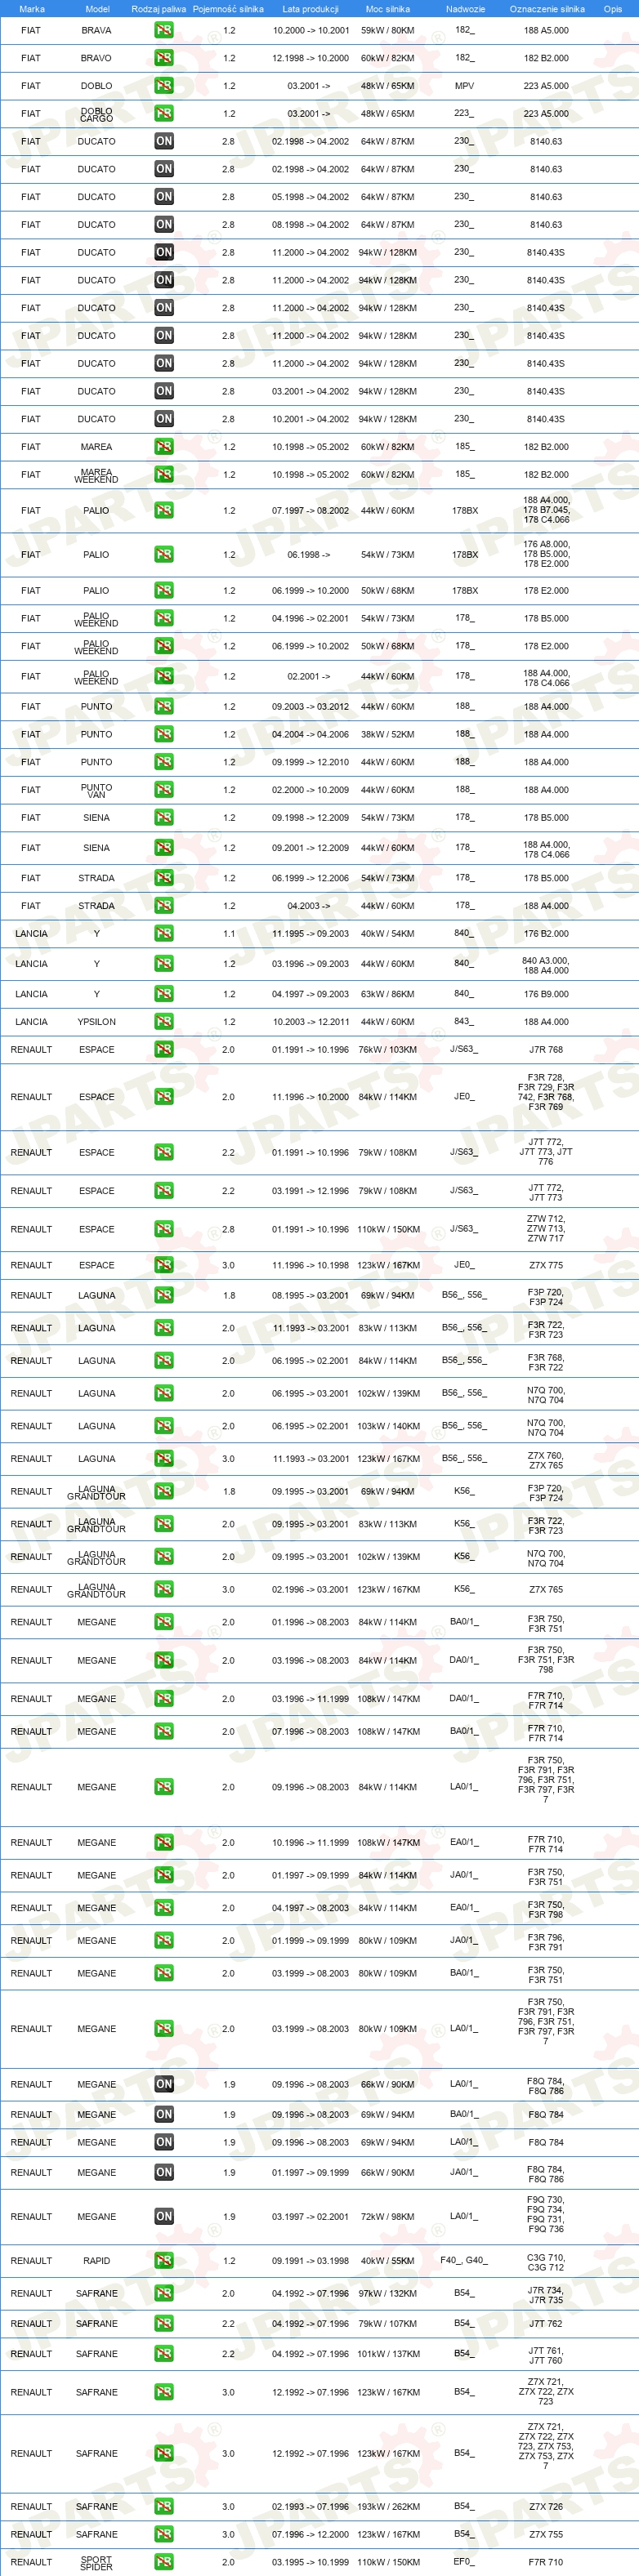This screenshot has height=2576, width=639.
Task: Click body code F40_, G40_
Action: click(464, 2260)
